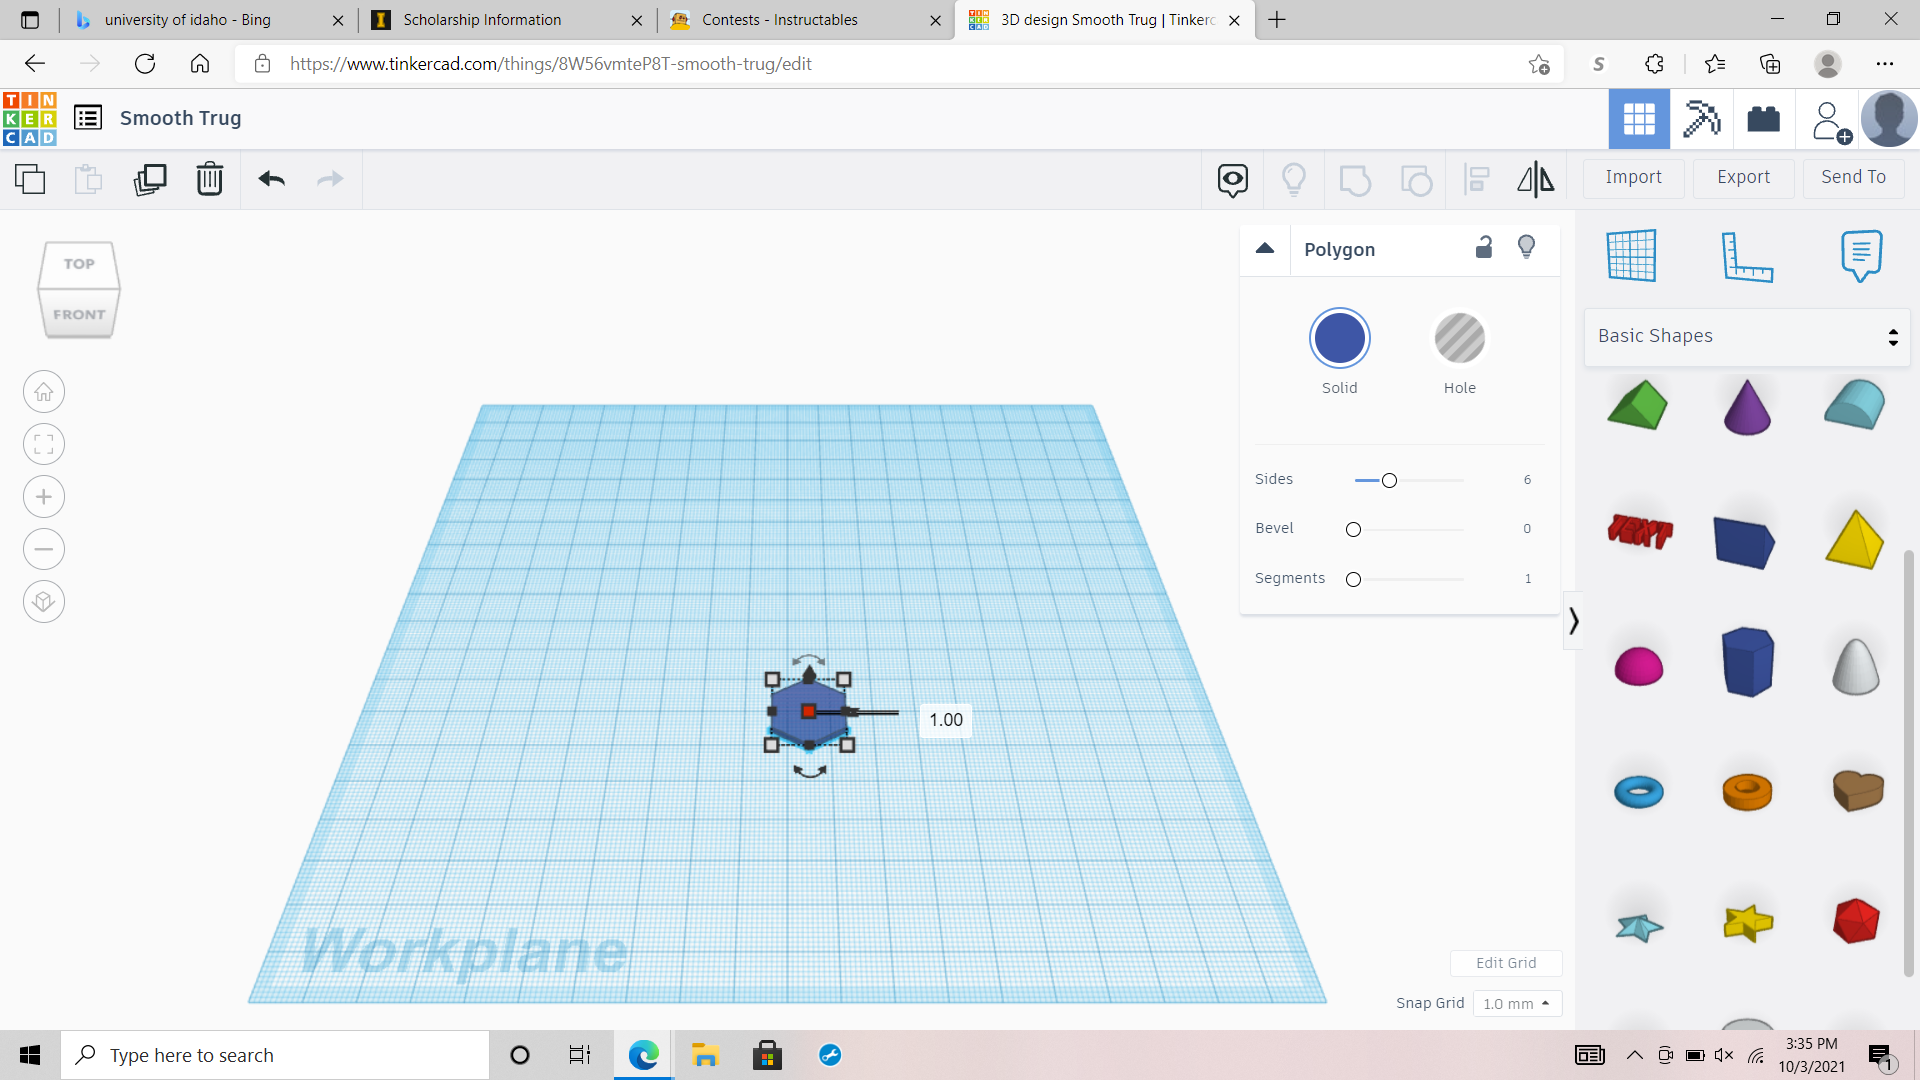Click the Edit Grid button
The image size is (1920, 1080).
point(1506,963)
